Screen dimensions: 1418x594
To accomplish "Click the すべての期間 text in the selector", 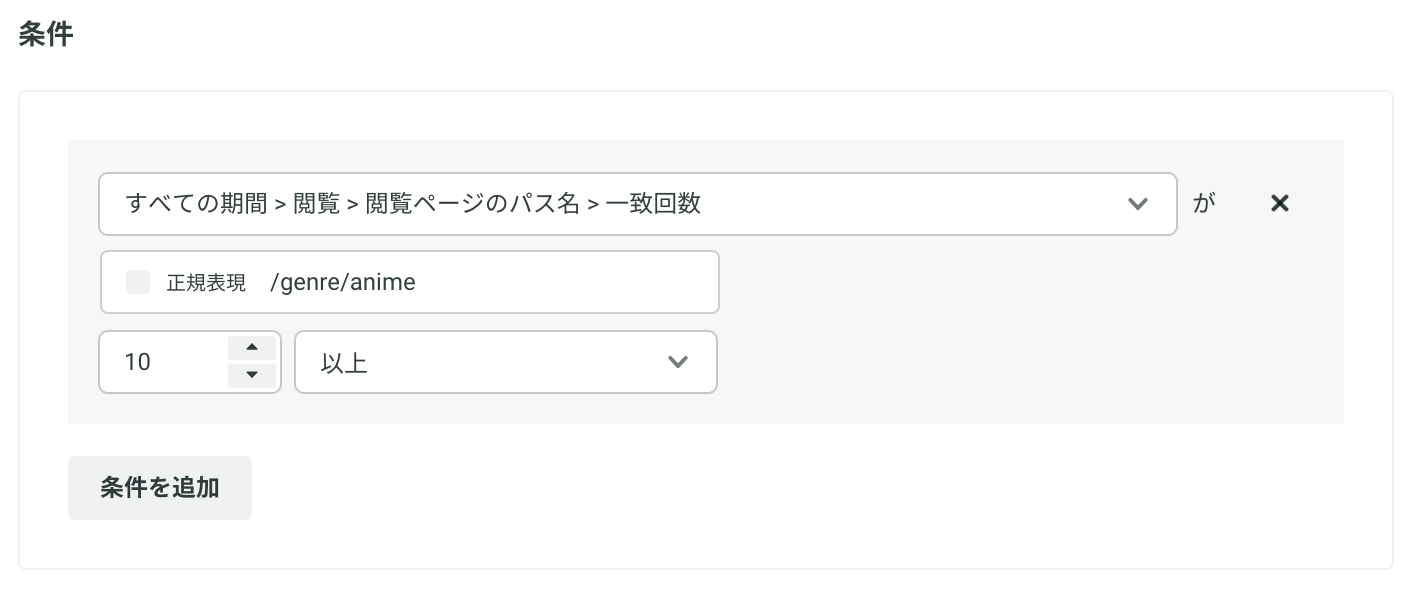I will pos(197,204).
